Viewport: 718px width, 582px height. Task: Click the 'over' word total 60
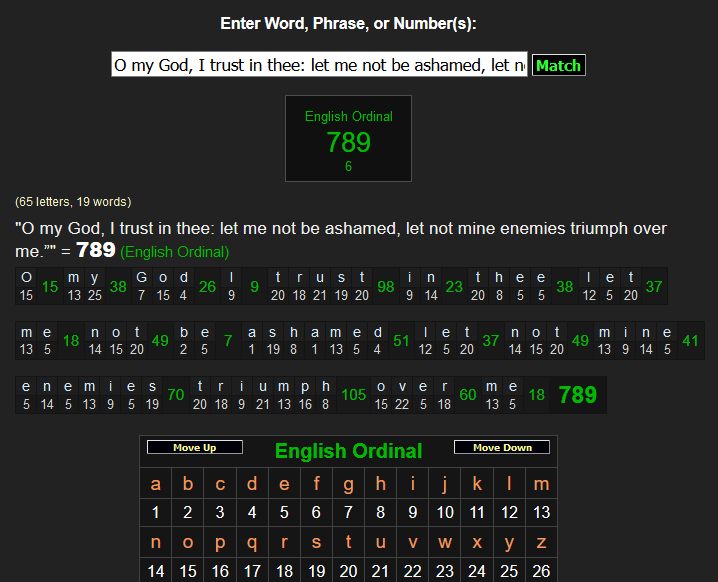click(x=467, y=395)
